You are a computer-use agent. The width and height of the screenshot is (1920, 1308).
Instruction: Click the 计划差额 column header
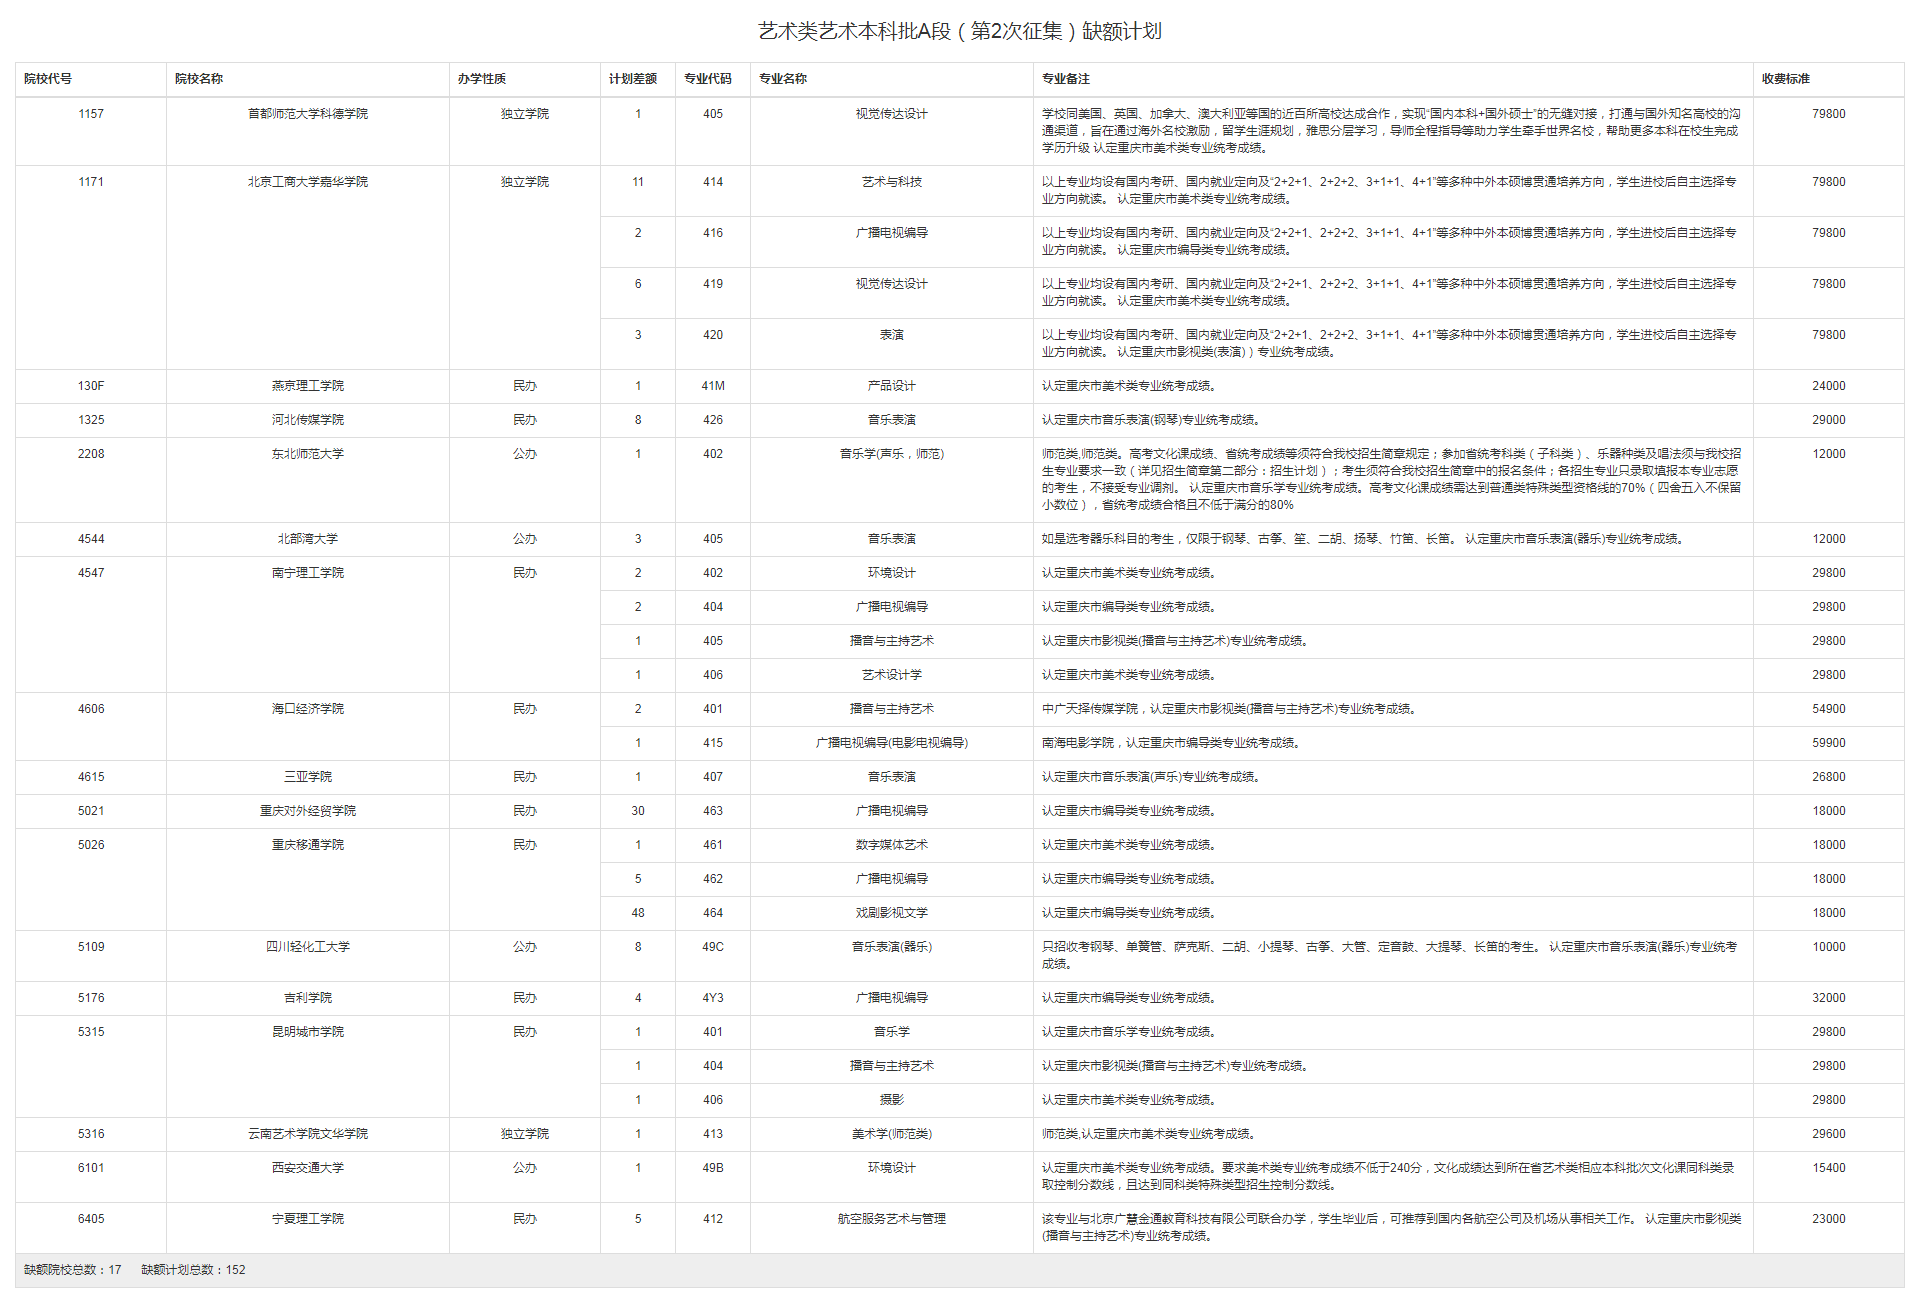coord(633,79)
